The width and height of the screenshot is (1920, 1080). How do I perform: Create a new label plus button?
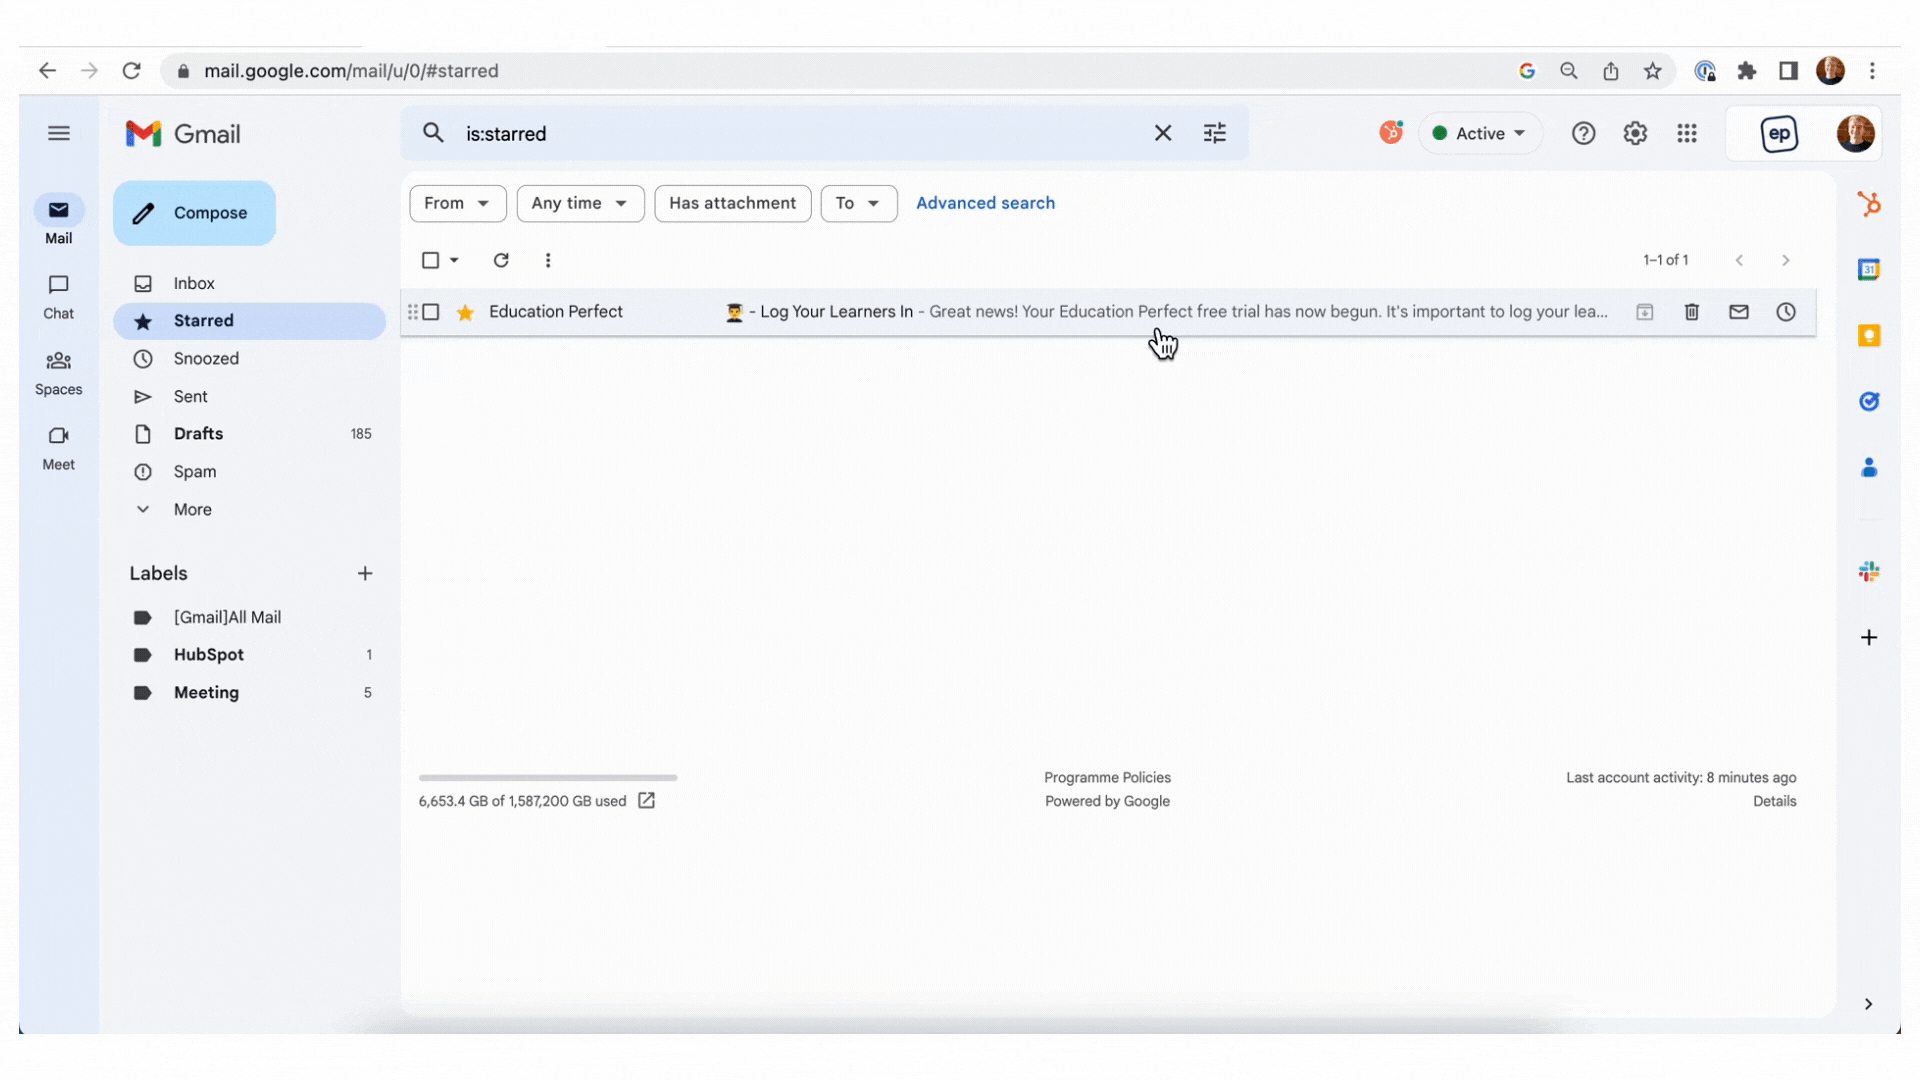tap(365, 574)
